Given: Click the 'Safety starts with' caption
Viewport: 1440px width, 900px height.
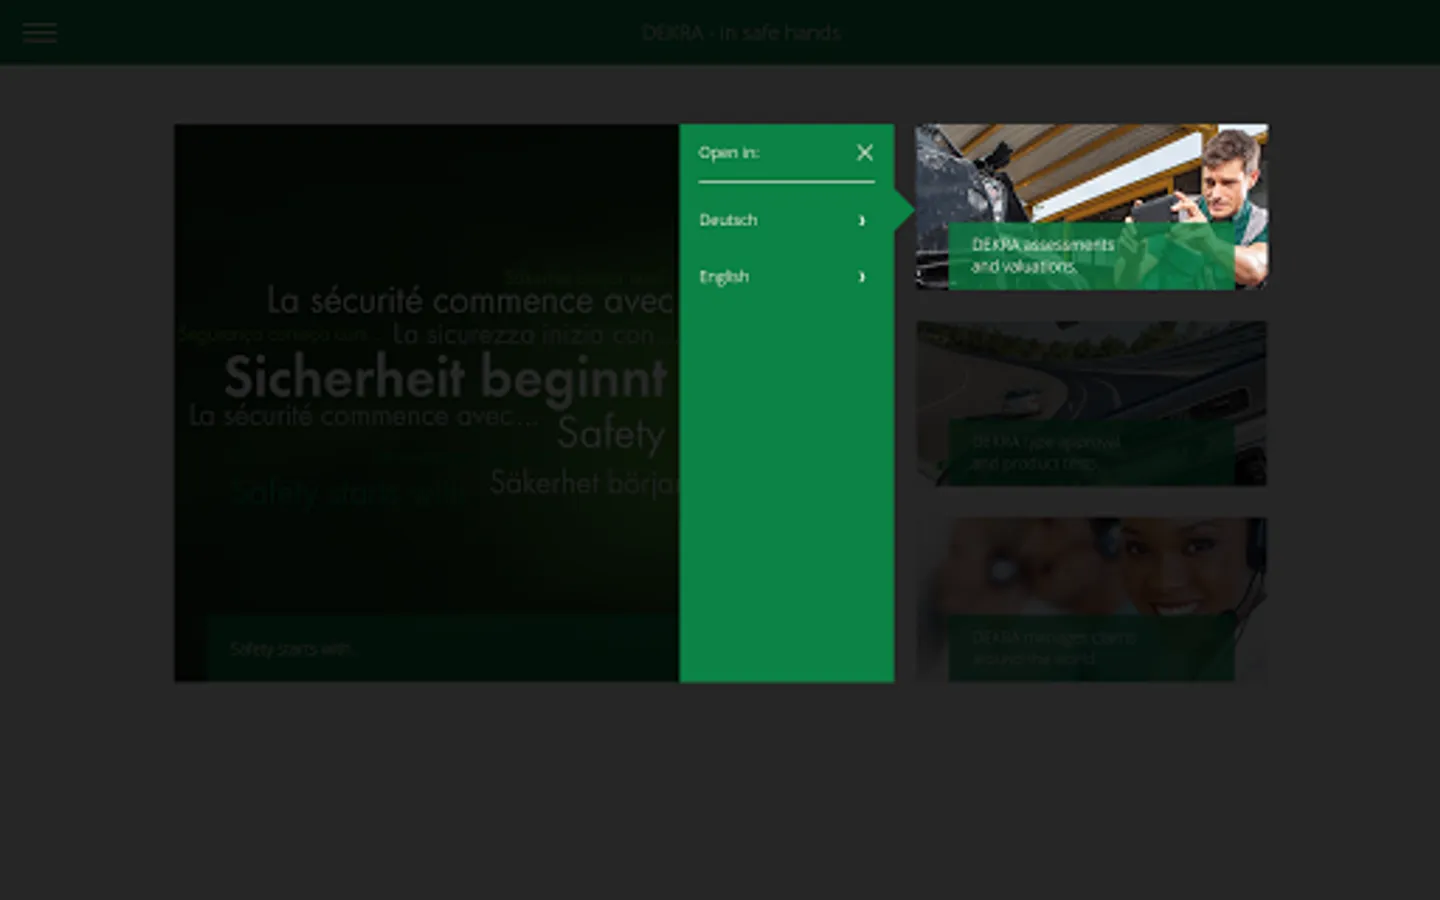Looking at the screenshot, I should click(x=291, y=648).
